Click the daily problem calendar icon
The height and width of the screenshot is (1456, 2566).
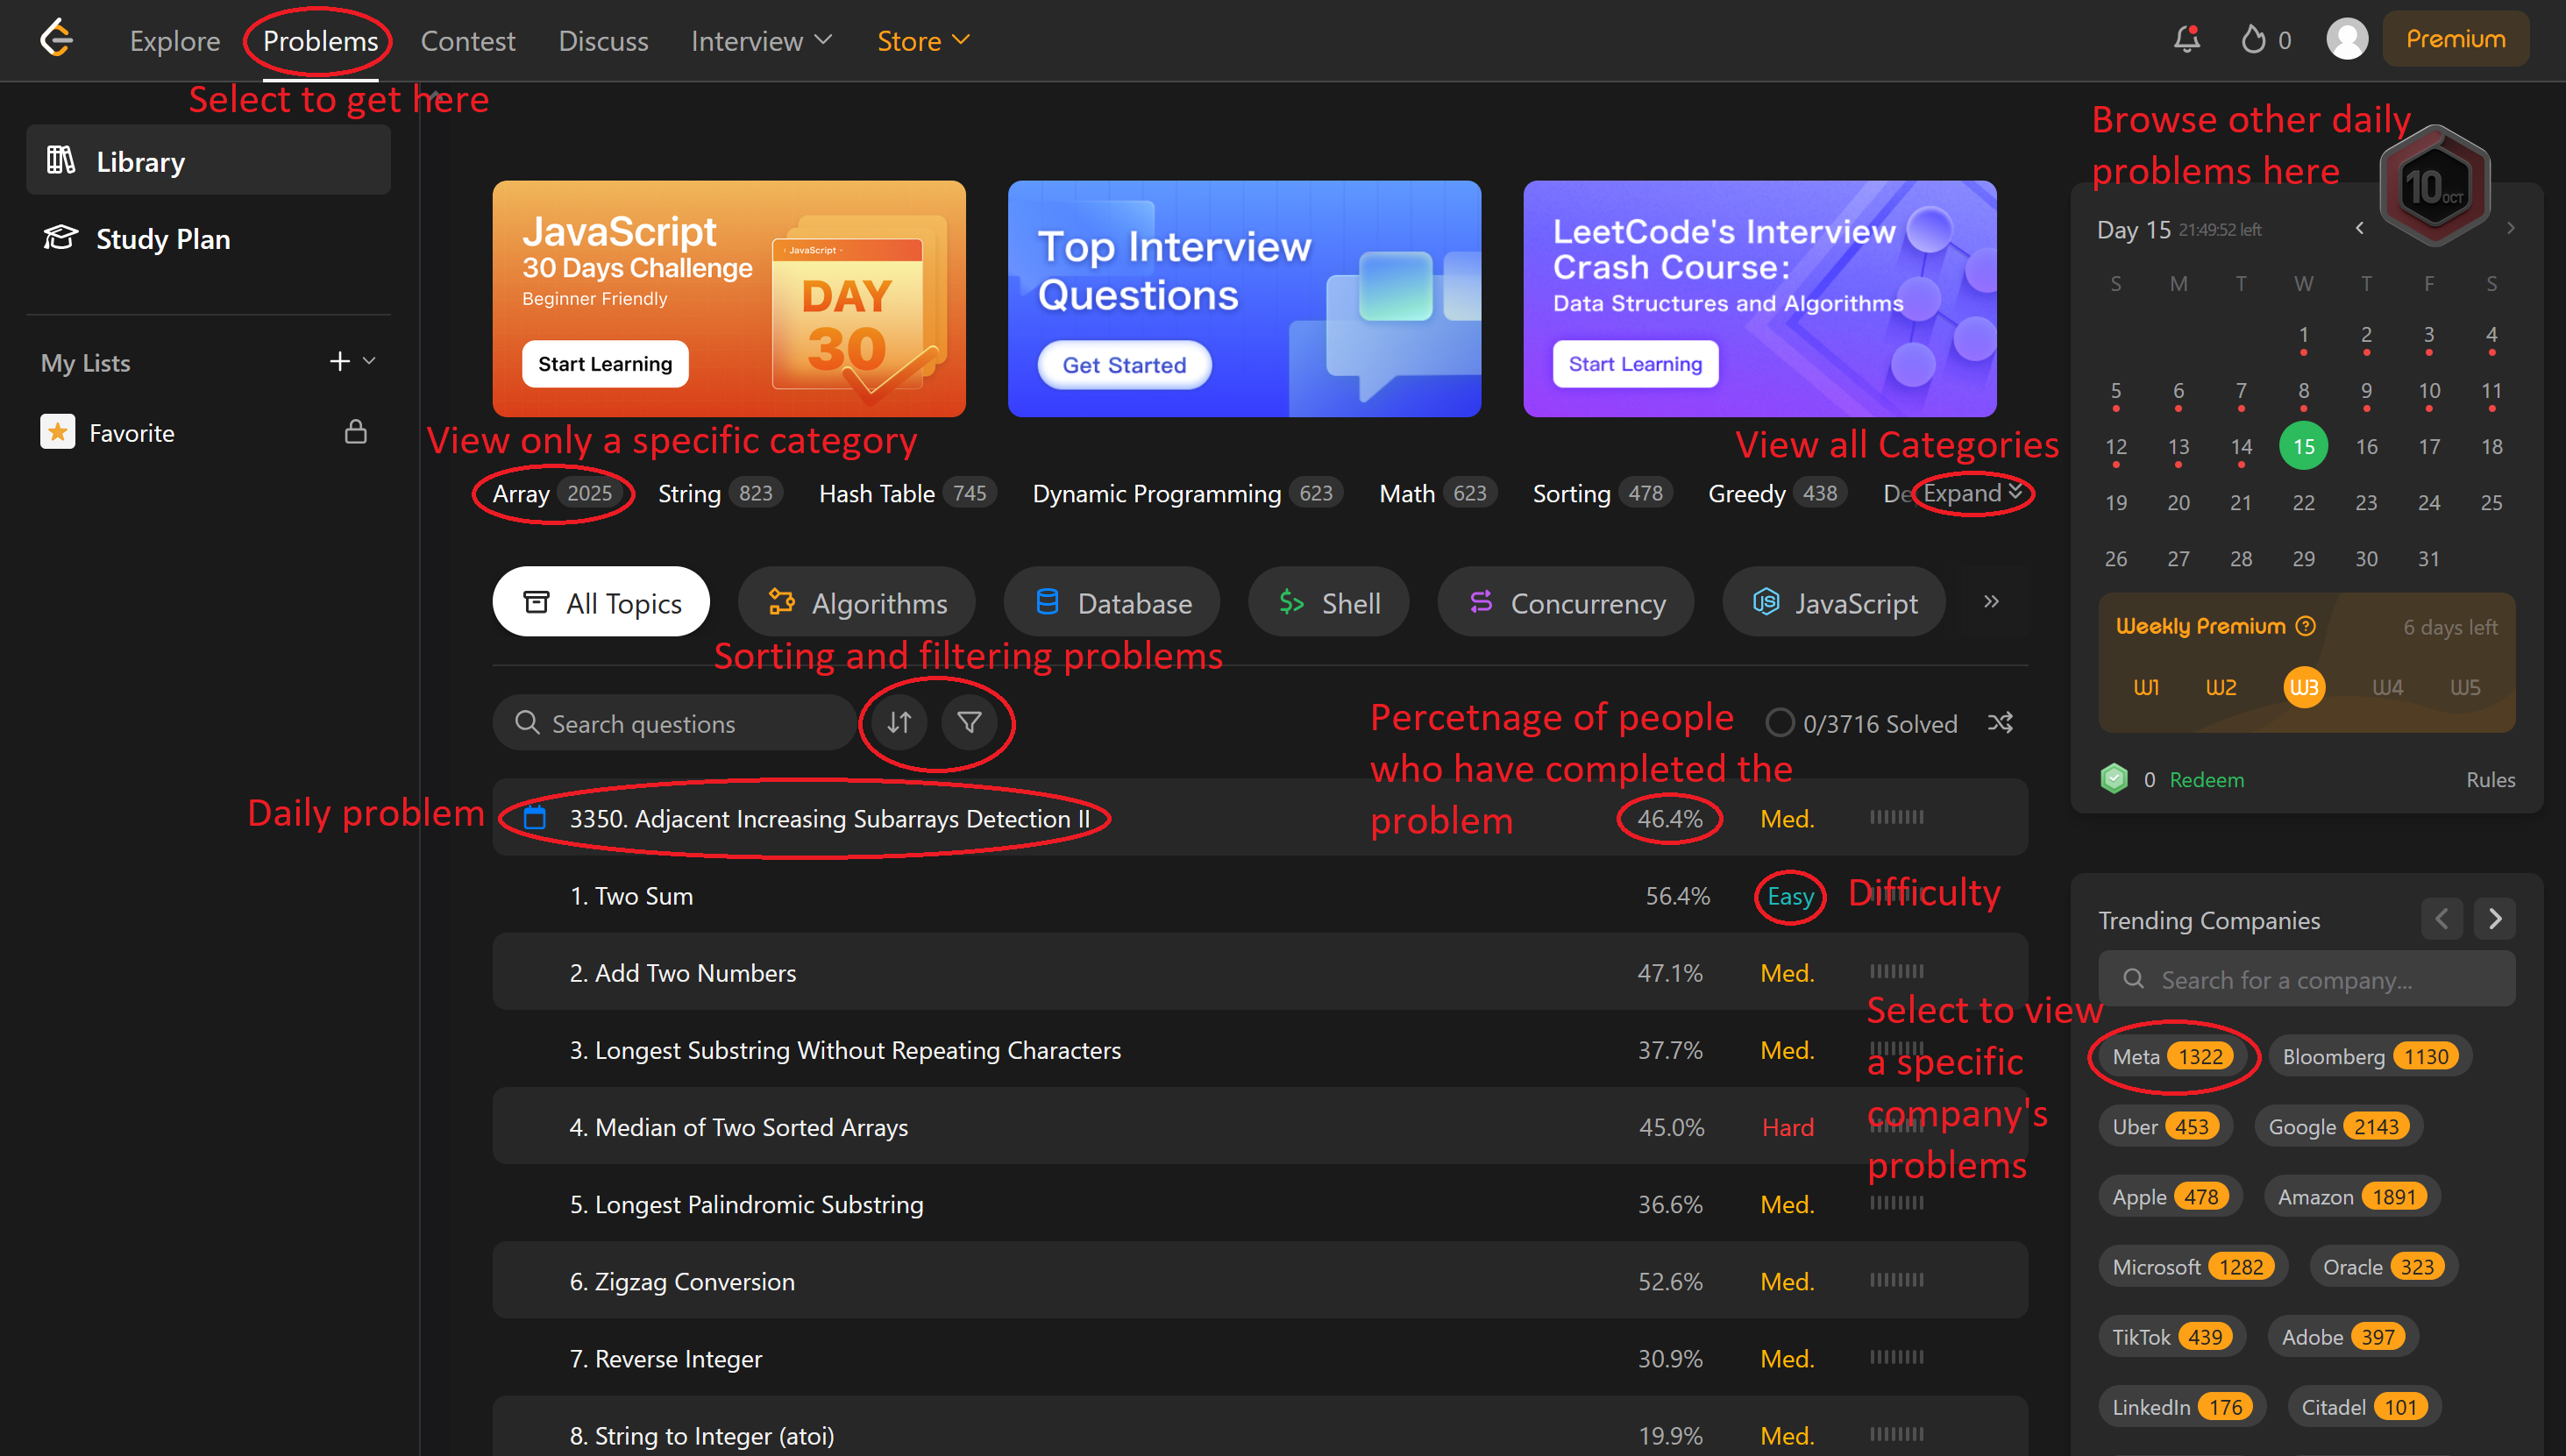535,817
